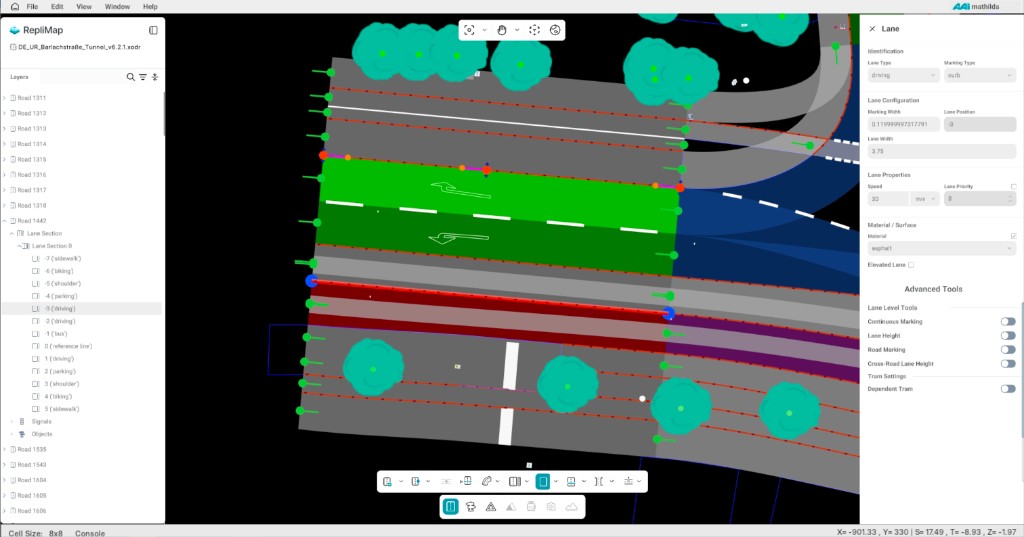Toggle Cross-Road Lane Height switch
This screenshot has height=537, width=1024.
[x=1008, y=364]
